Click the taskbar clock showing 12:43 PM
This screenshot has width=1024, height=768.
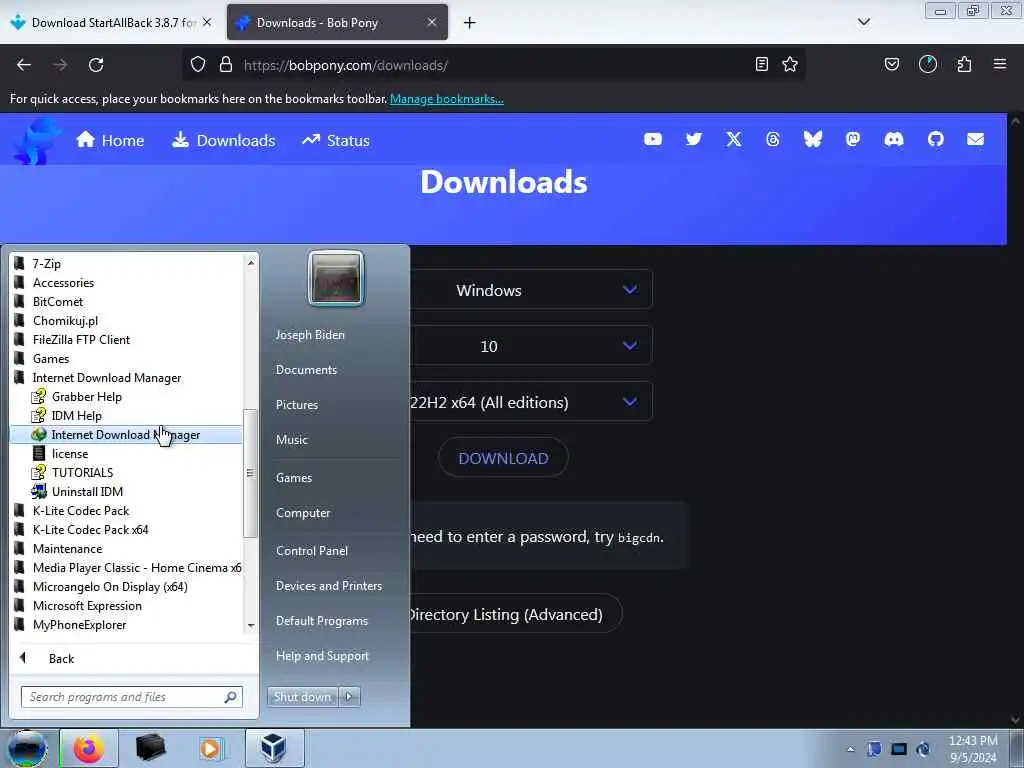point(973,749)
